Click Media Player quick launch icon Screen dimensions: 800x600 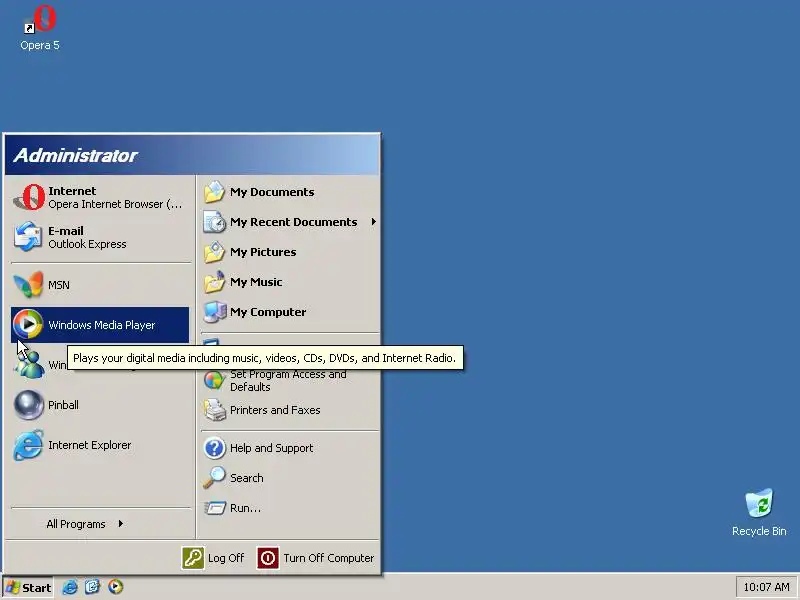click(x=115, y=587)
